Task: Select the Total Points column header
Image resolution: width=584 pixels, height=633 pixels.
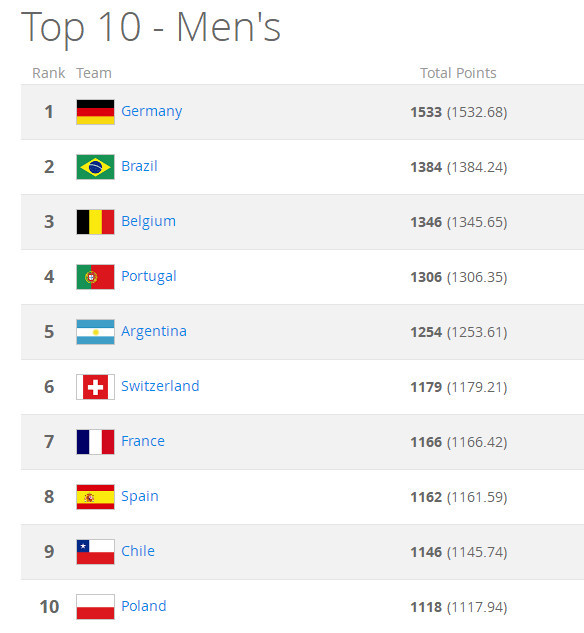Action: tap(458, 73)
